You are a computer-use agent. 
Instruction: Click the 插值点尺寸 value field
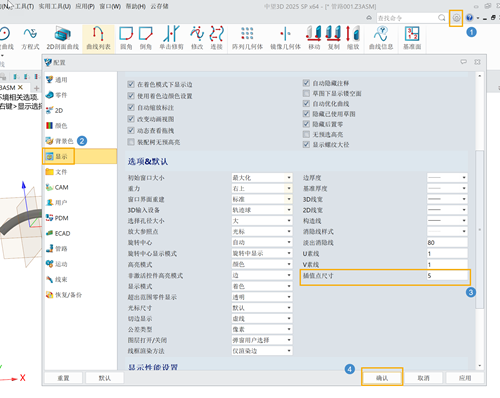(447, 276)
